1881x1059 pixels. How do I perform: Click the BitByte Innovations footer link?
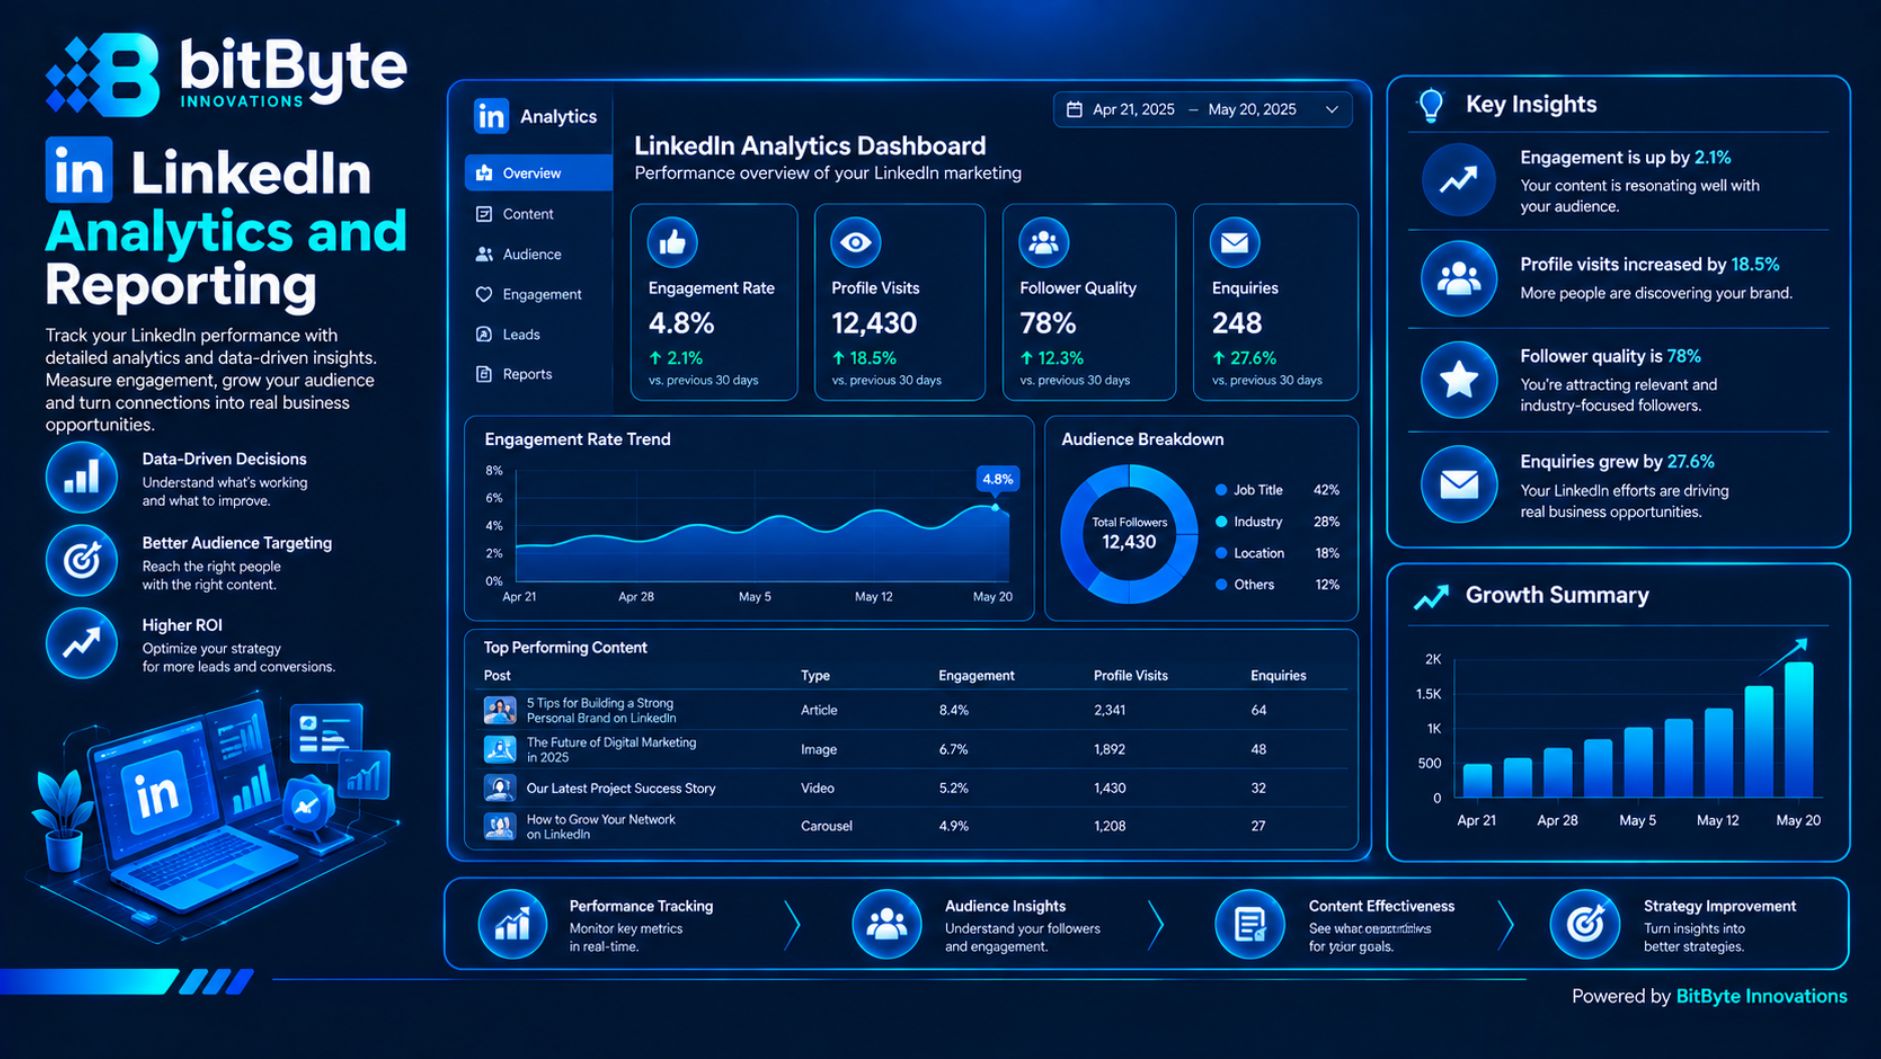(1761, 996)
